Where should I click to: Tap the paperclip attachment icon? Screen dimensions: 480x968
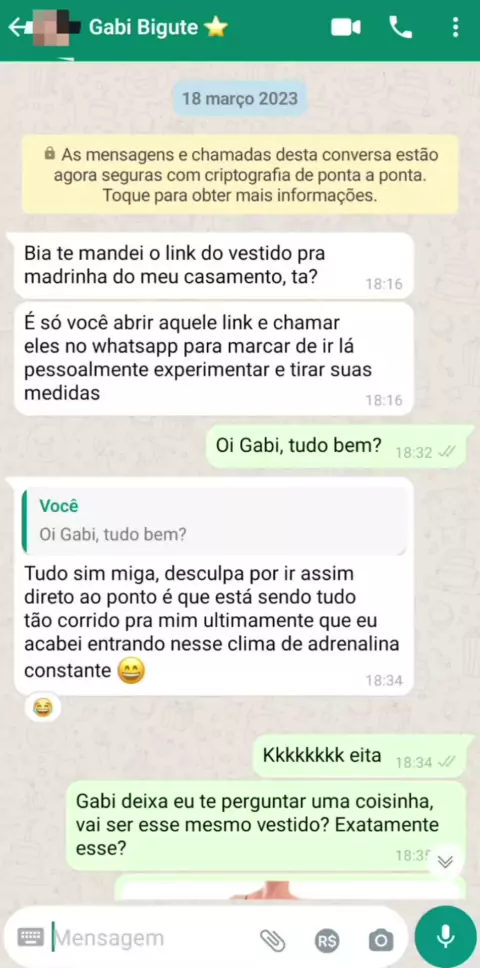[x=272, y=940]
